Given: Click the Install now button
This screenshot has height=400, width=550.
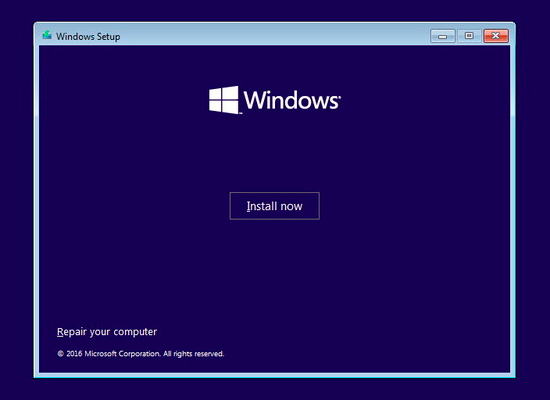Looking at the screenshot, I should pyautogui.click(x=274, y=206).
